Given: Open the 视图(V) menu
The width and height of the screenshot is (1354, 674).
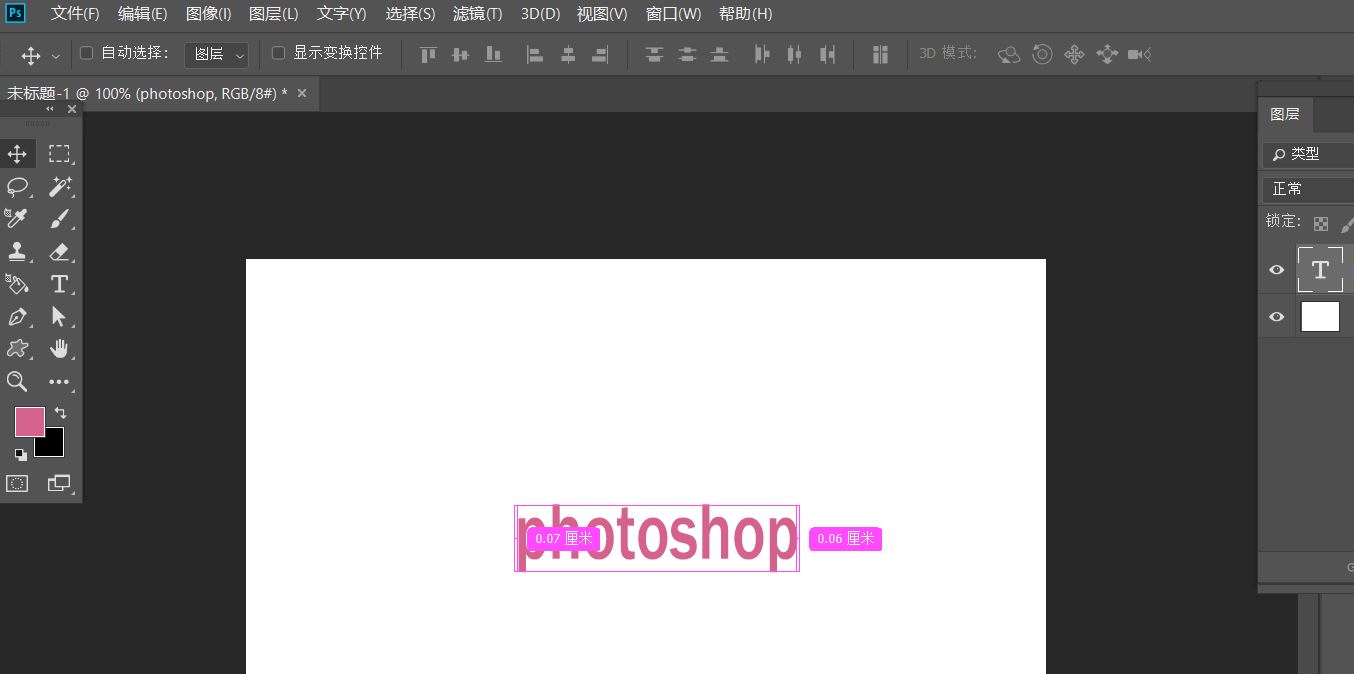Looking at the screenshot, I should click(602, 14).
